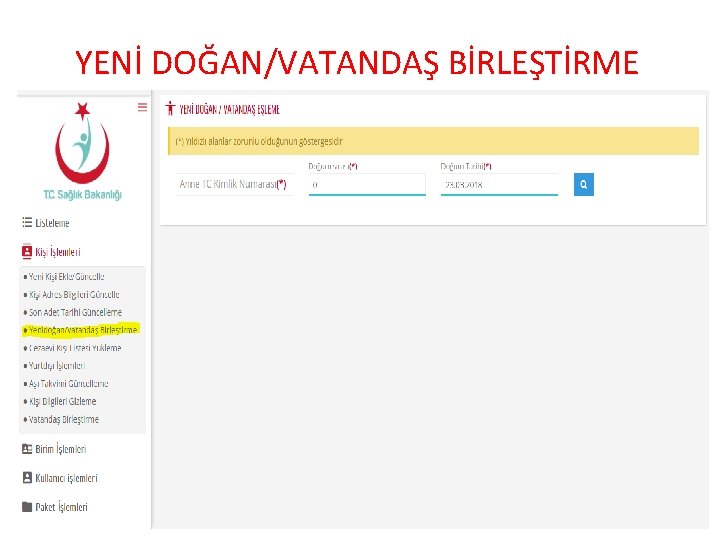The height and width of the screenshot is (540, 720).
Task: Click the person icon beside Yeni Doğan / Vatandaş Eşleme
Action: (x=170, y=108)
